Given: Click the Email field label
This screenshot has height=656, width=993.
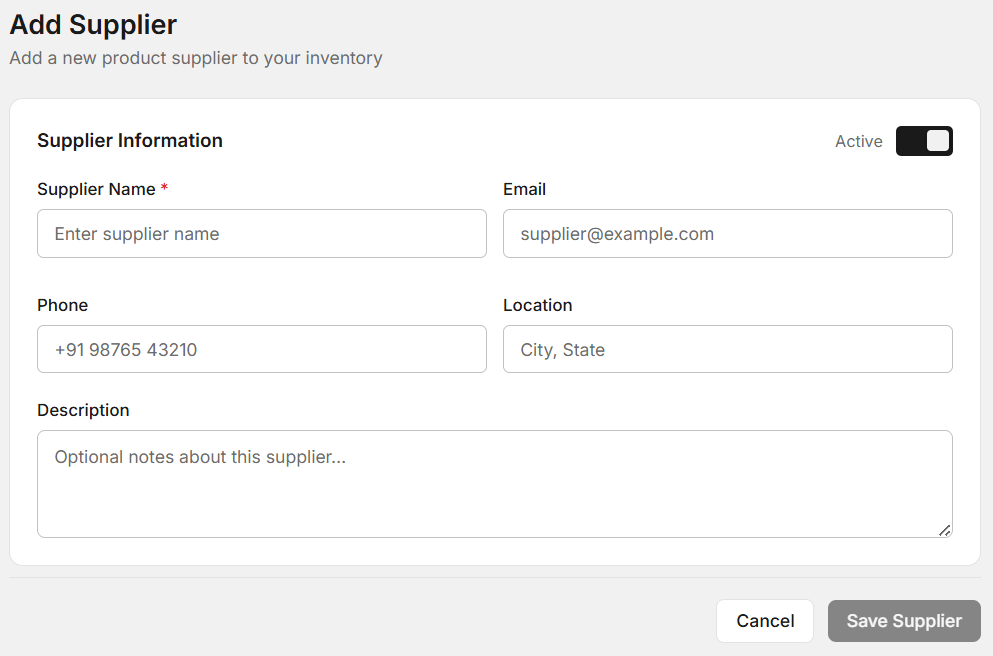Looking at the screenshot, I should [x=524, y=189].
